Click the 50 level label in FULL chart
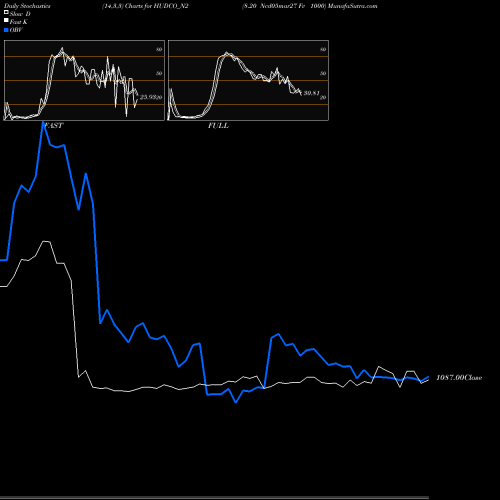500x500 pixels. coord(323,73)
